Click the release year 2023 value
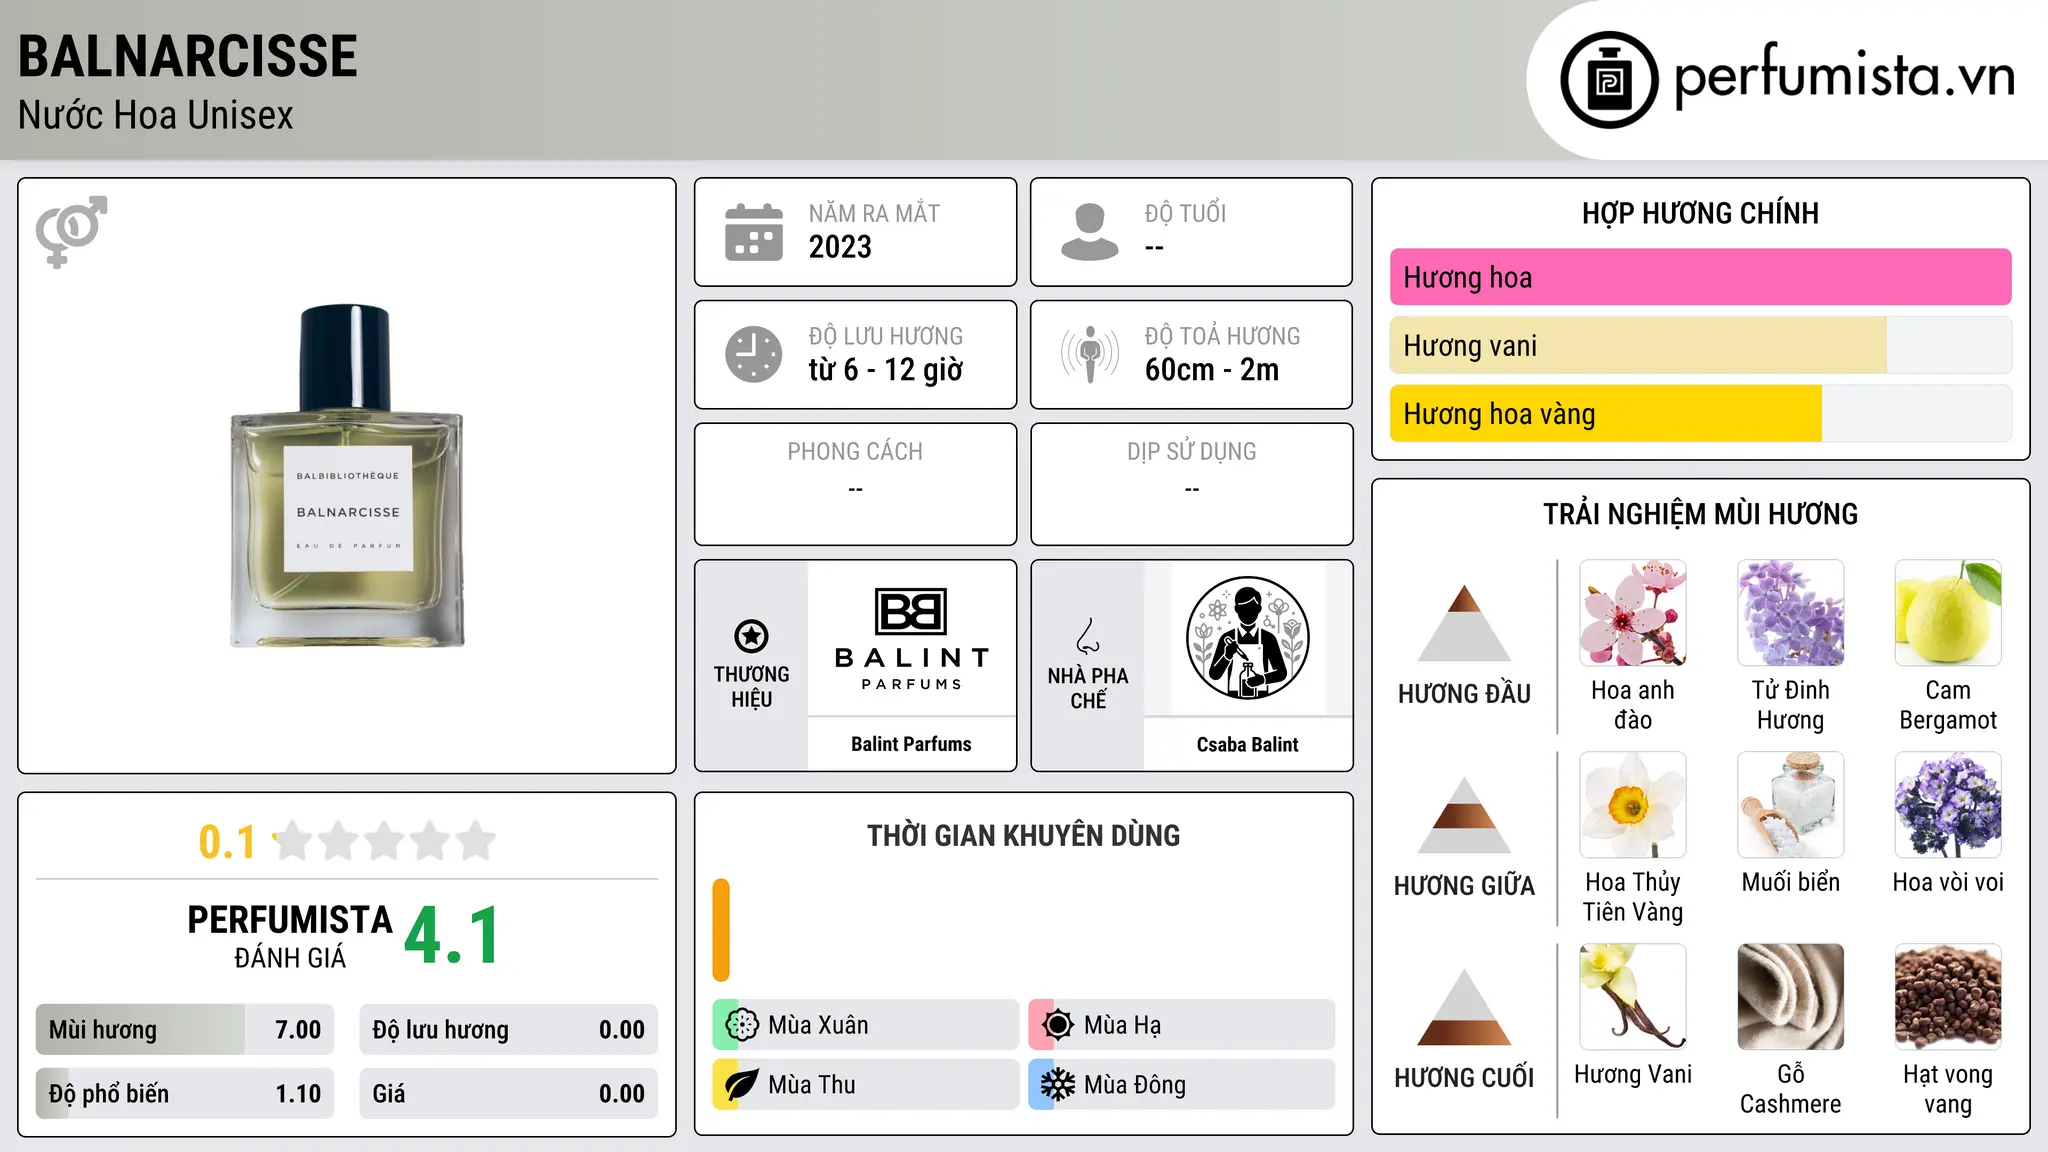Viewport: 2048px width, 1152px height. tap(840, 247)
